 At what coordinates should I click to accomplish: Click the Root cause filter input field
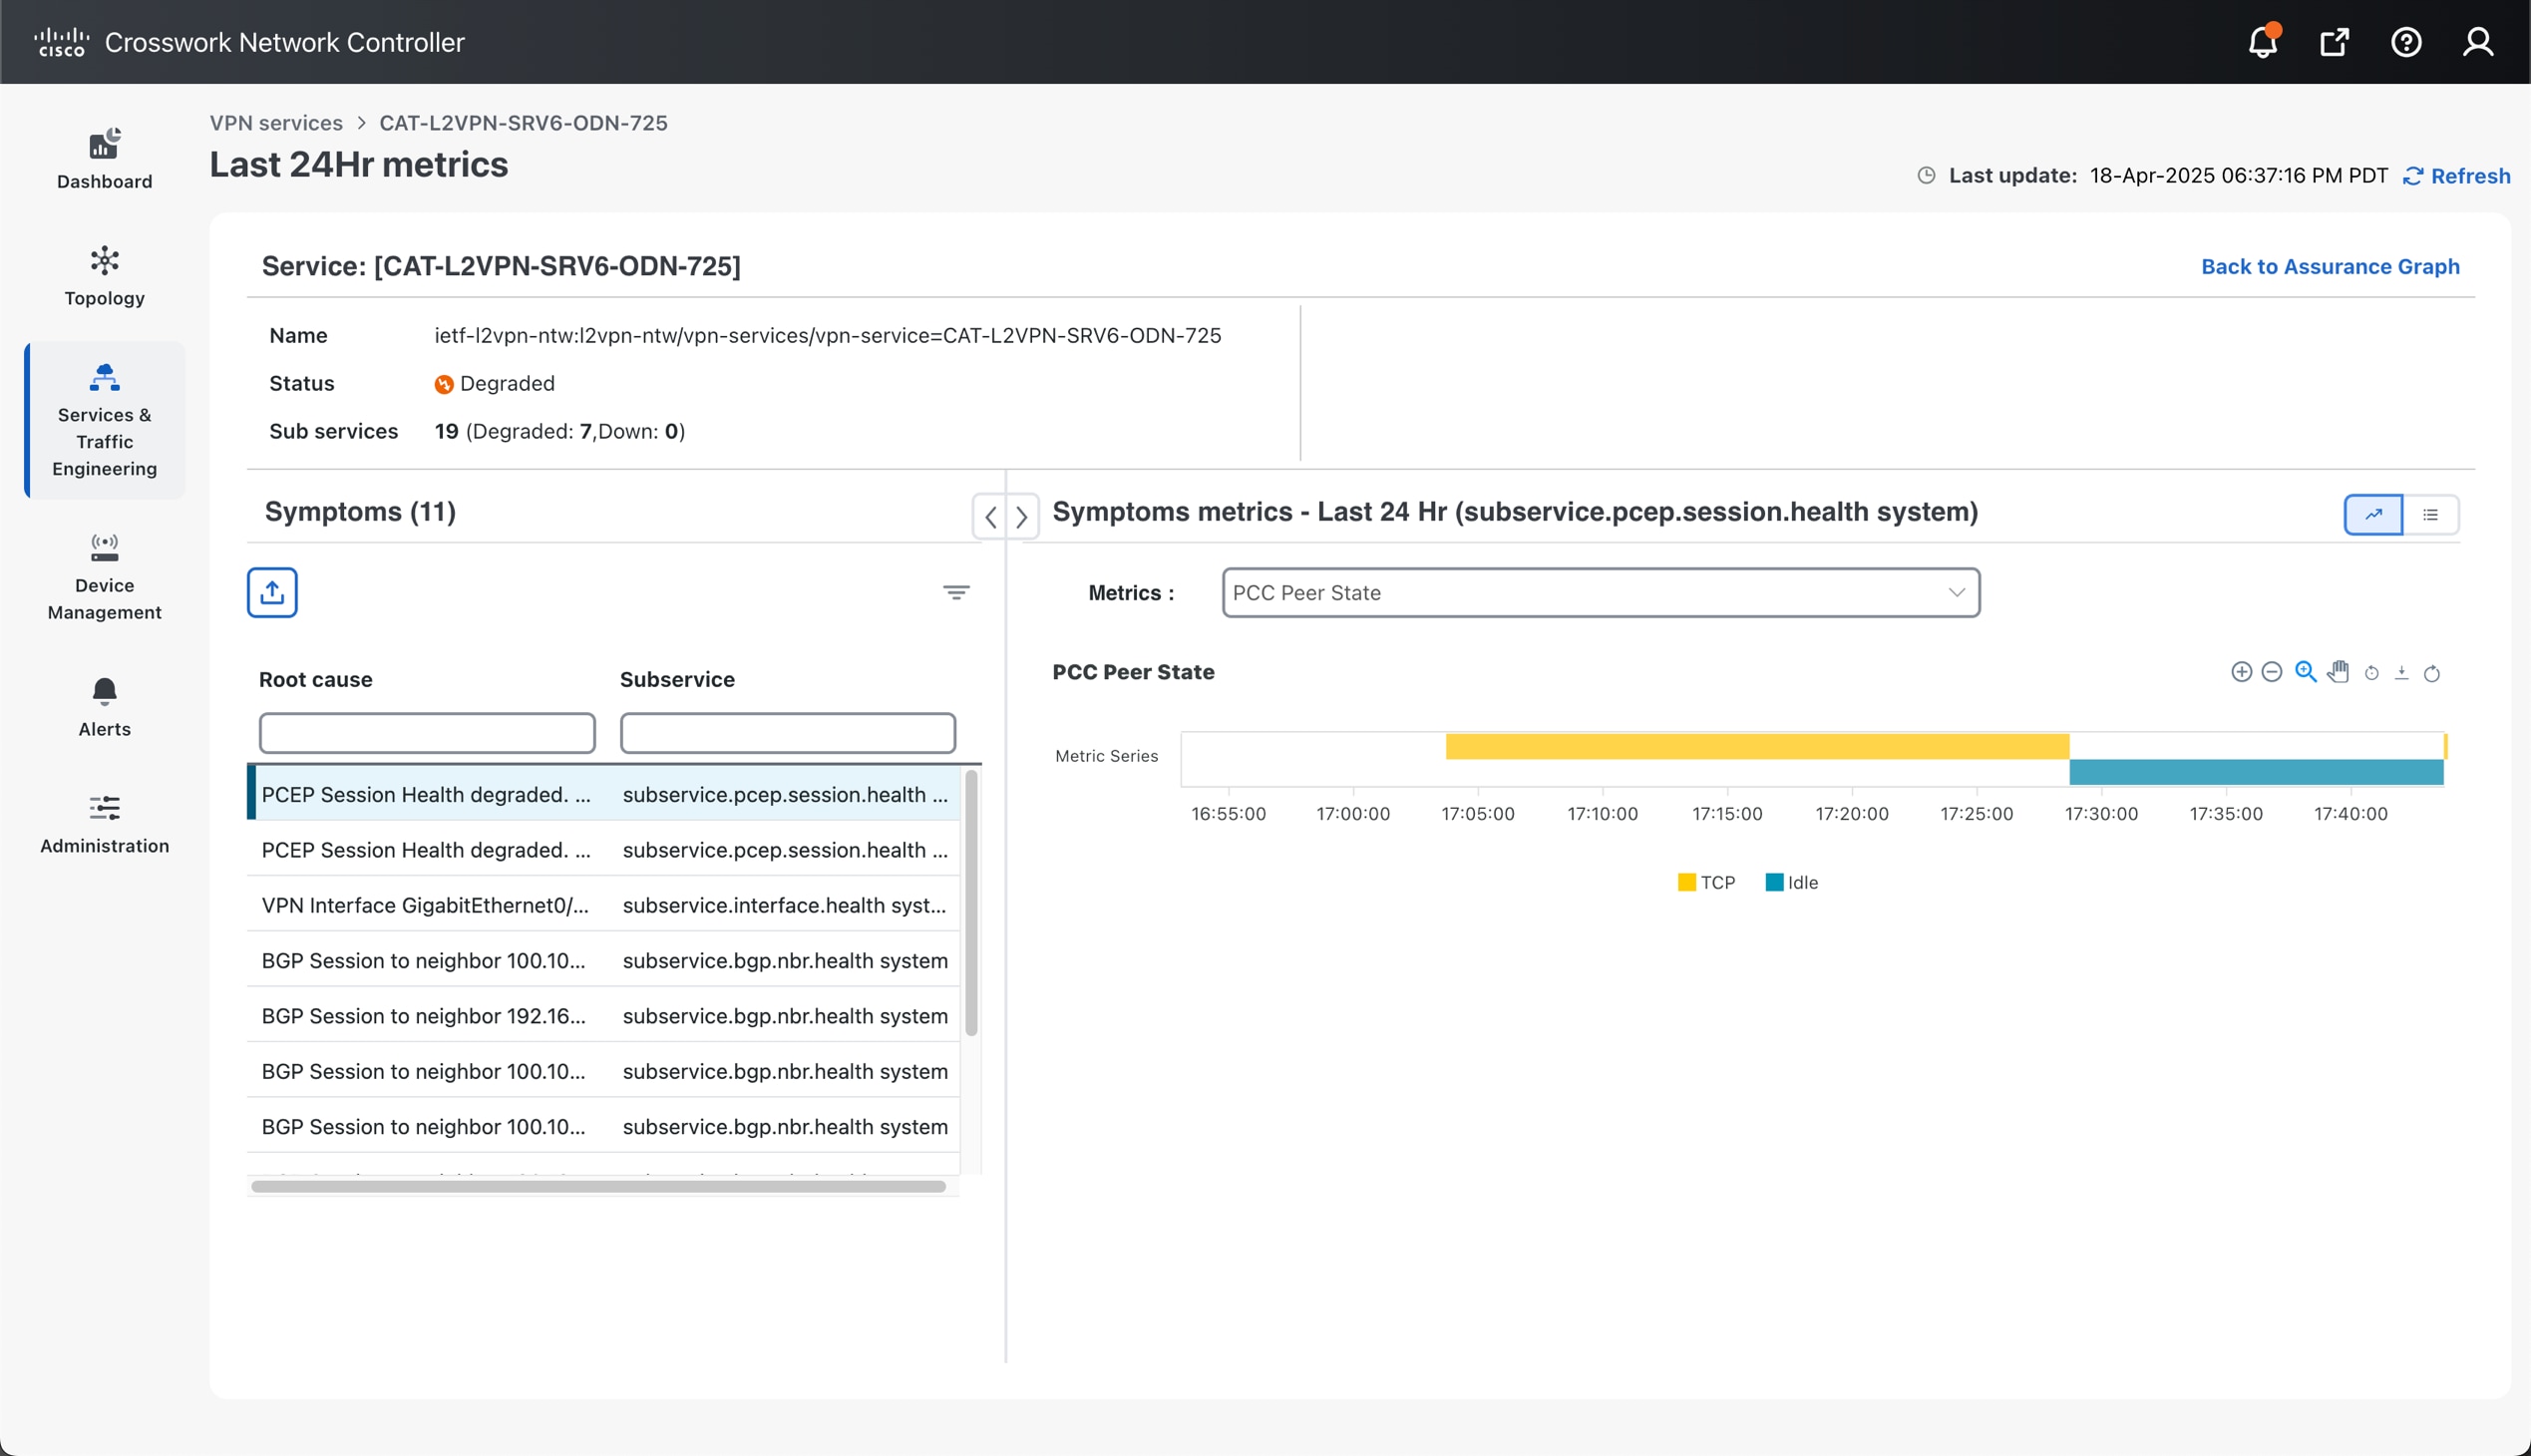pos(427,733)
